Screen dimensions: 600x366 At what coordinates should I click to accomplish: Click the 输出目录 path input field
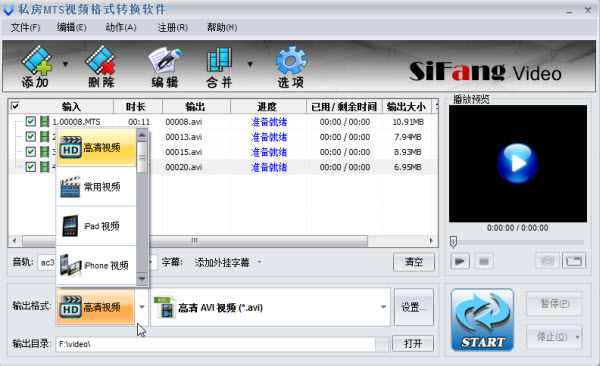tap(216, 344)
